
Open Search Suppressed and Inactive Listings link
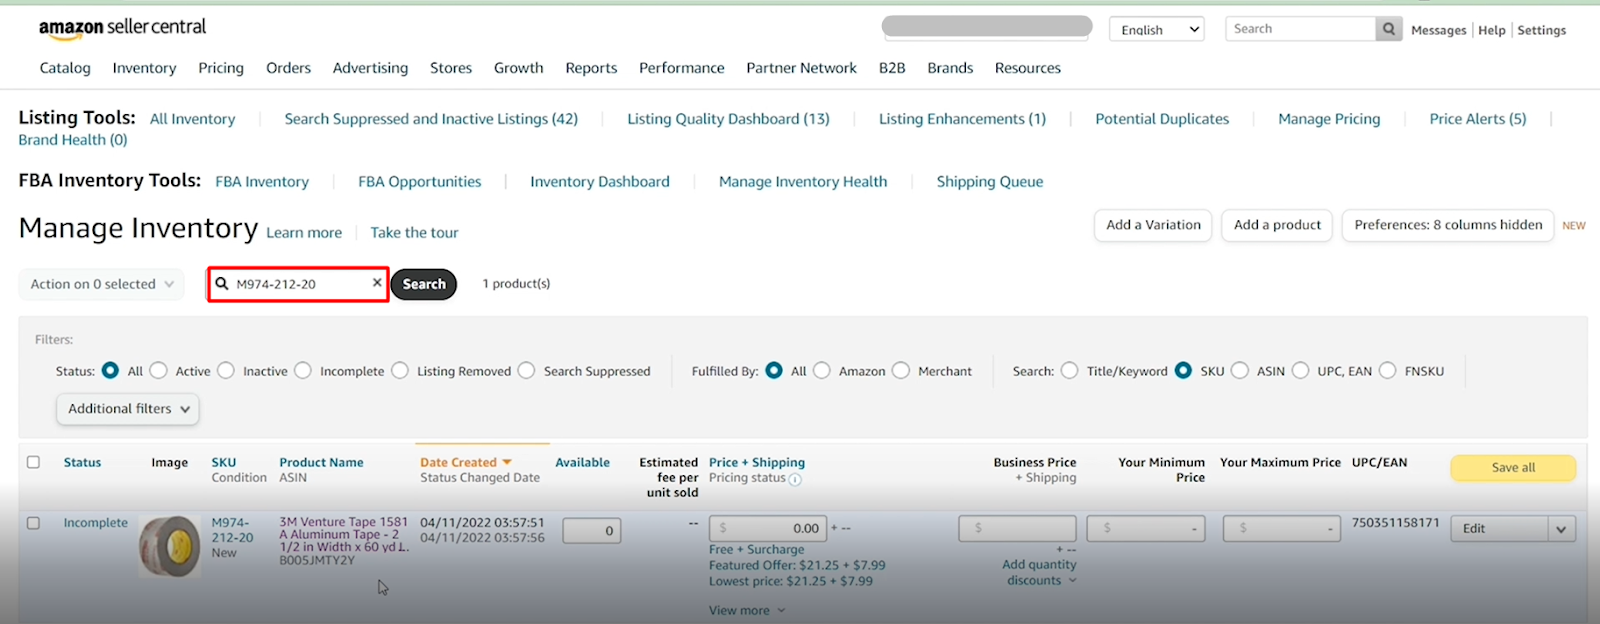coord(431,119)
